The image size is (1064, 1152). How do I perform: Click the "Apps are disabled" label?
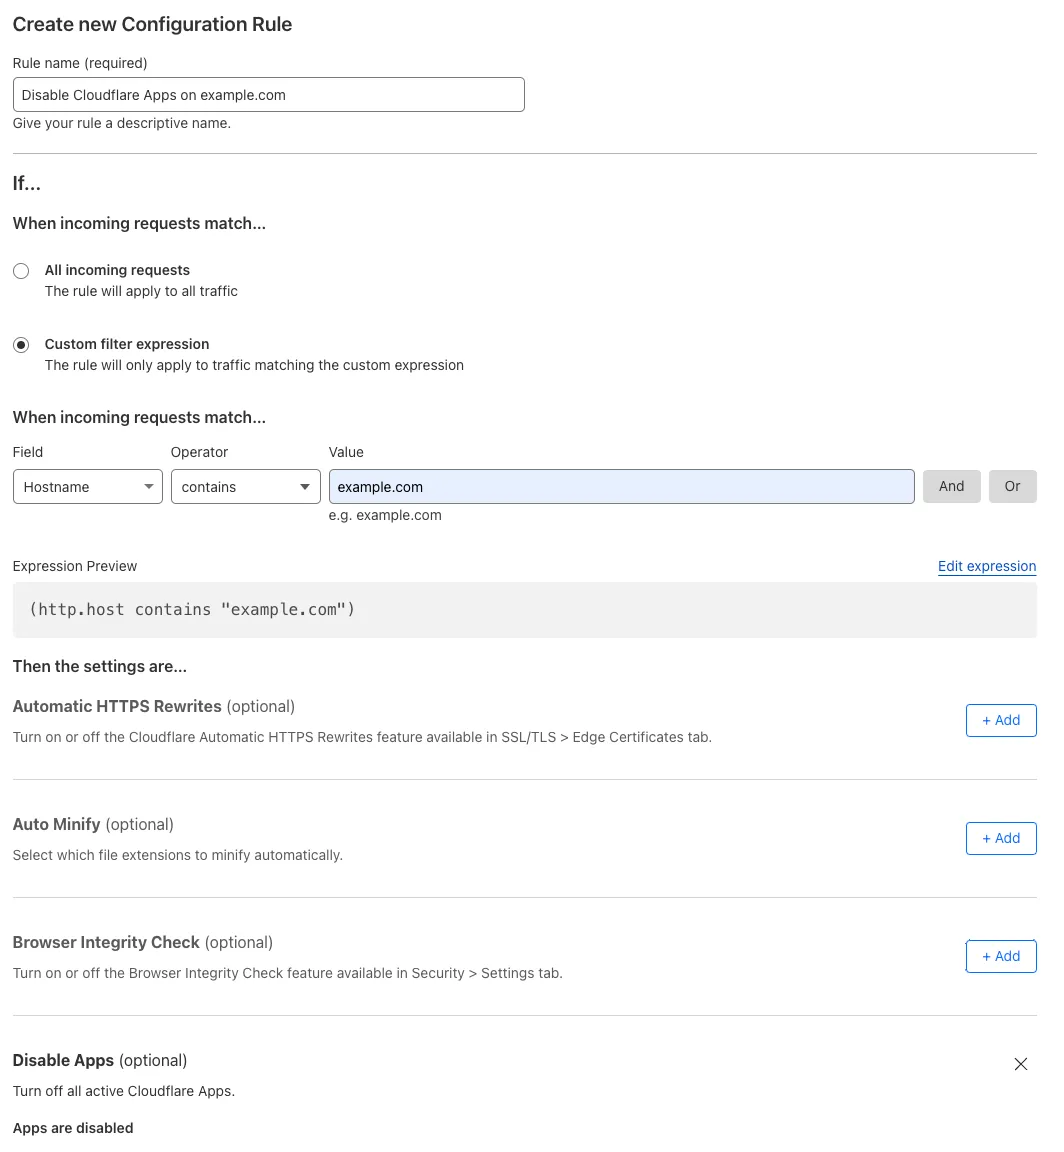tap(72, 1127)
